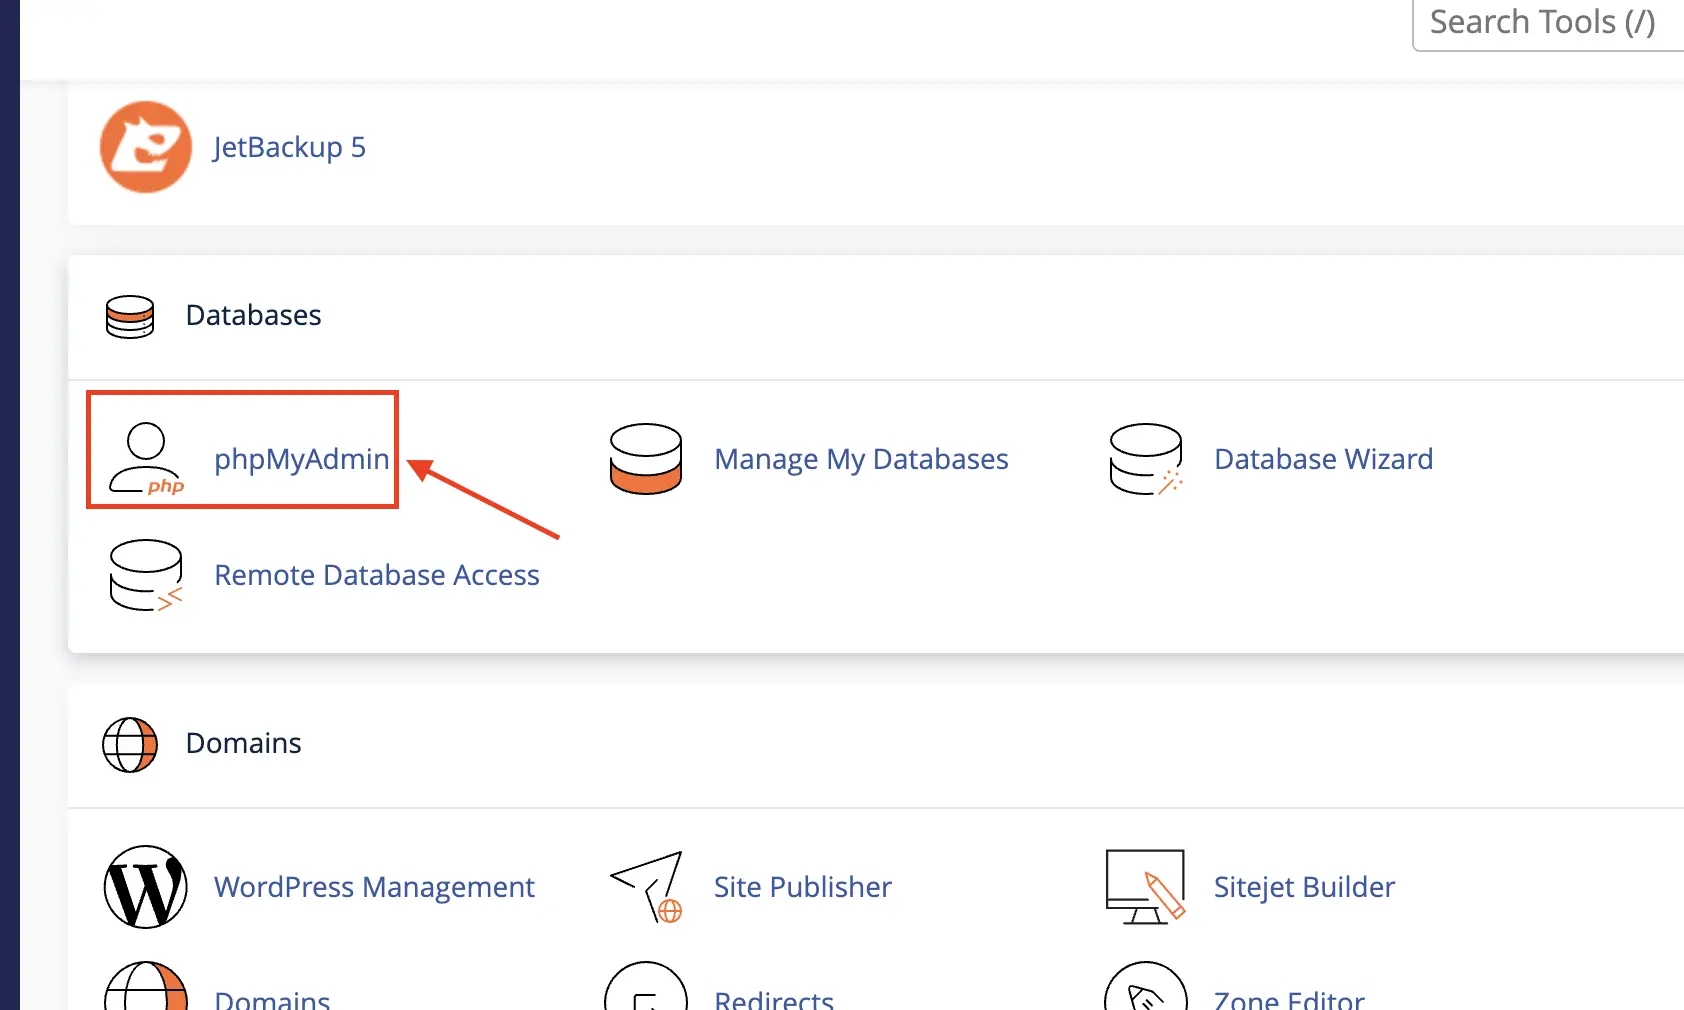Click the Manage My Databases cylinder icon
This screenshot has width=1684, height=1010.
pos(646,459)
